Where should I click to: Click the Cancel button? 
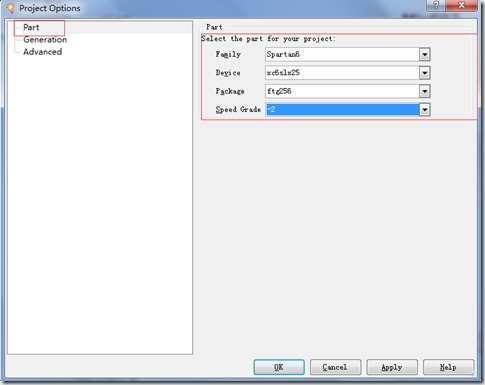pos(335,367)
